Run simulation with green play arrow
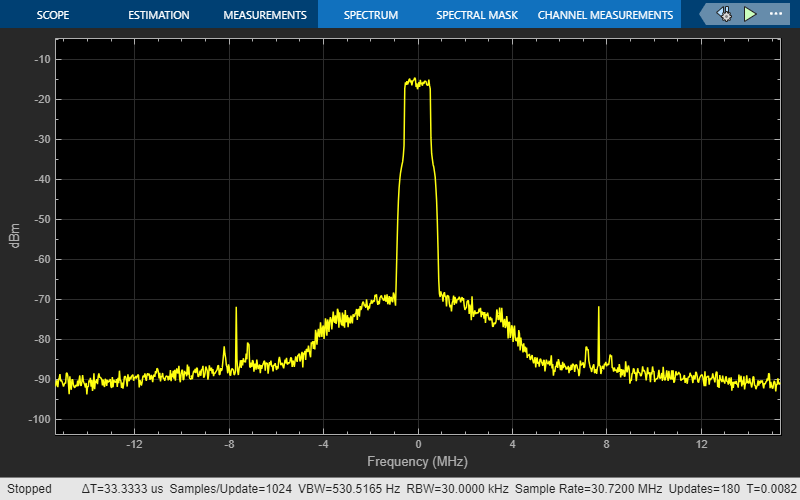The image size is (800, 500). (x=749, y=14)
